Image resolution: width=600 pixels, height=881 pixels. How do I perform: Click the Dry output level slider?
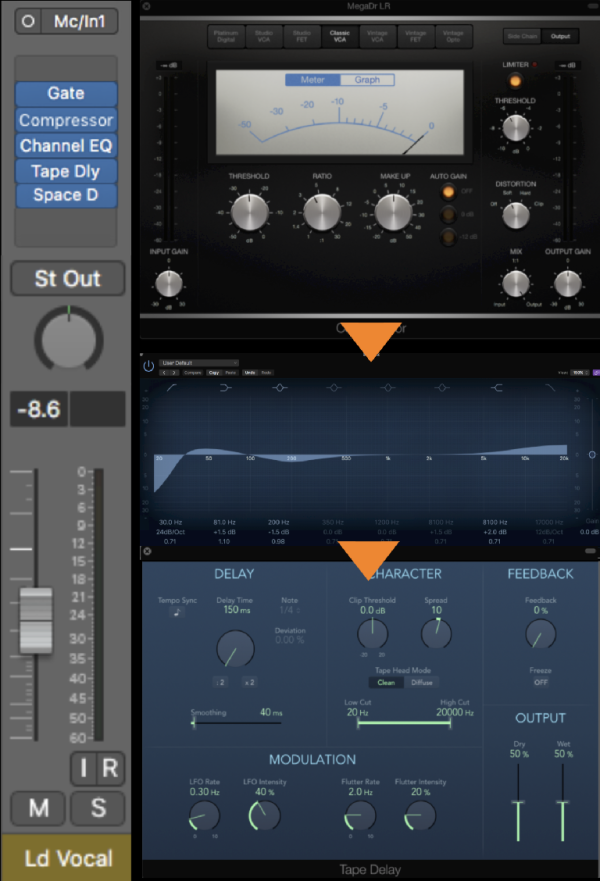(518, 802)
